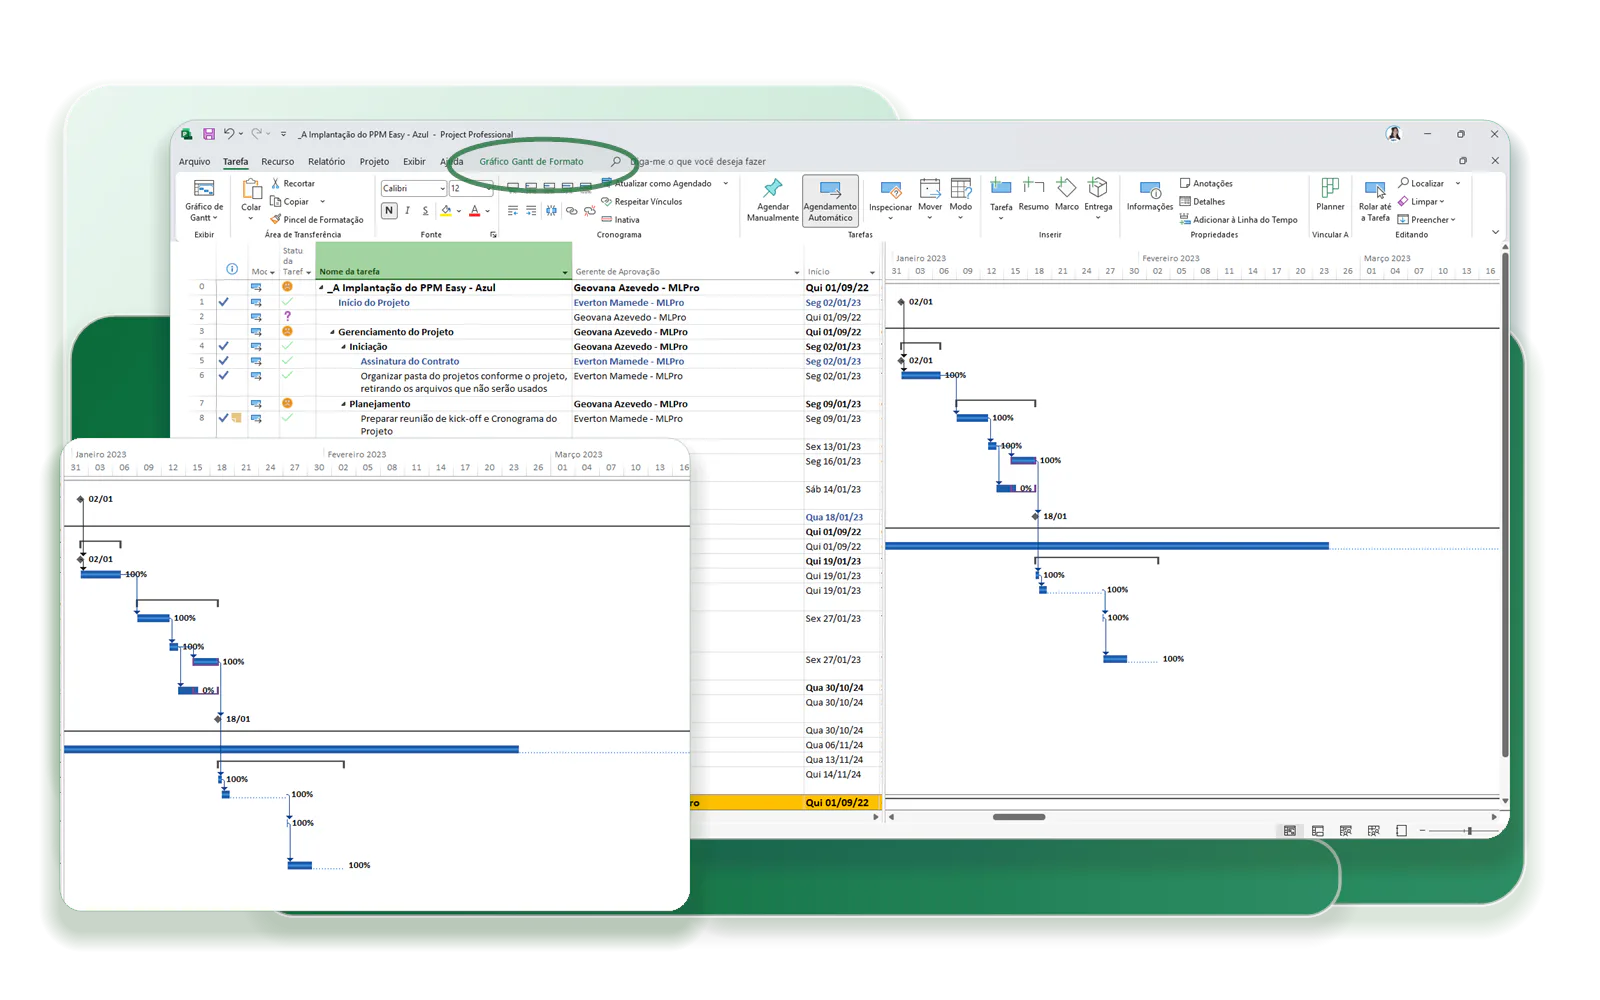Viewport: 1600px width, 1000px height.
Task: Switch to the Relatório tab
Action: (327, 162)
